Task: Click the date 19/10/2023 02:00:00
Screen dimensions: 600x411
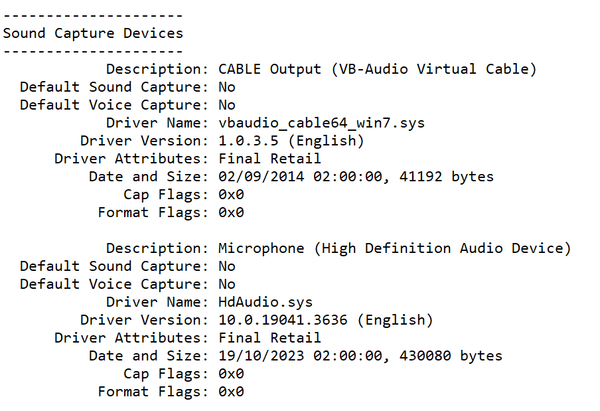Action: 300,356
